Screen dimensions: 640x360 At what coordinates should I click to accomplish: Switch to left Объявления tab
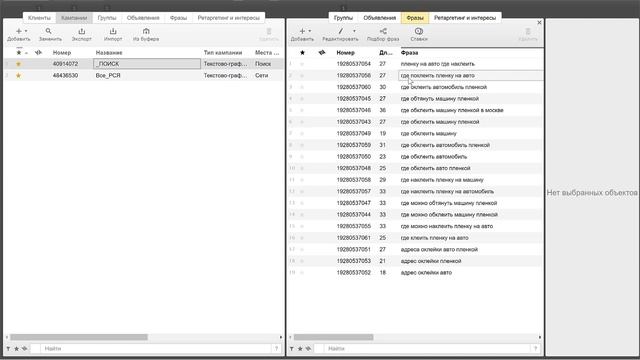click(x=143, y=18)
